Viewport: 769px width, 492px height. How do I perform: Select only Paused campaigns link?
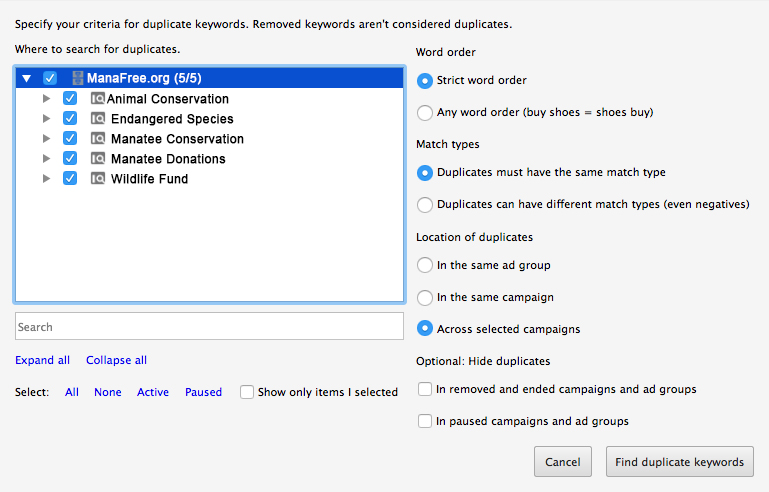(x=204, y=392)
